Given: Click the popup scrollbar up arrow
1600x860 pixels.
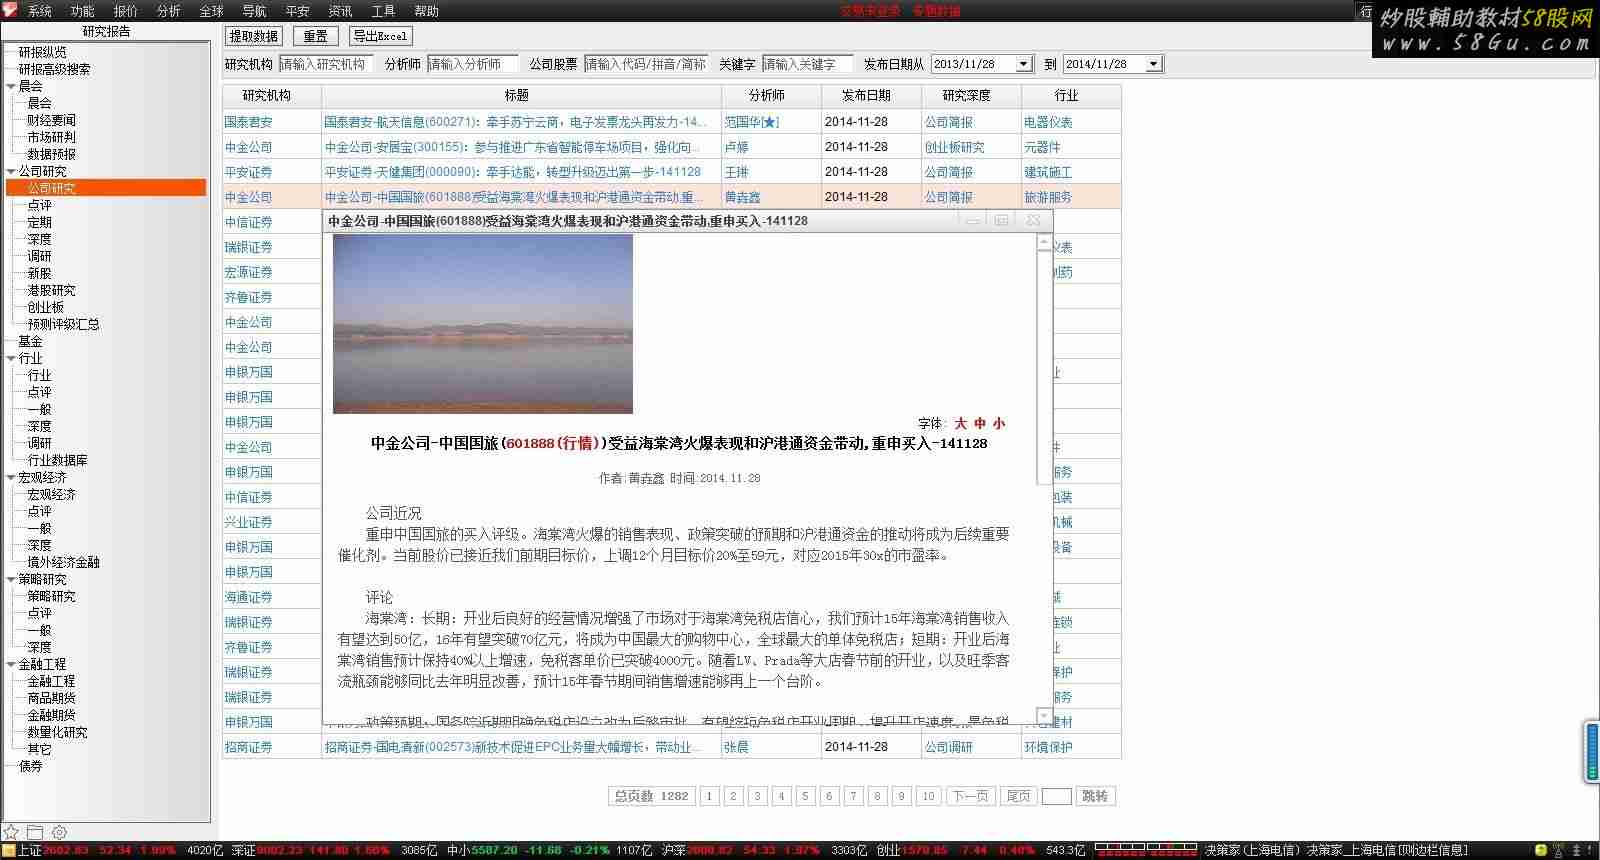Looking at the screenshot, I should pos(1044,243).
